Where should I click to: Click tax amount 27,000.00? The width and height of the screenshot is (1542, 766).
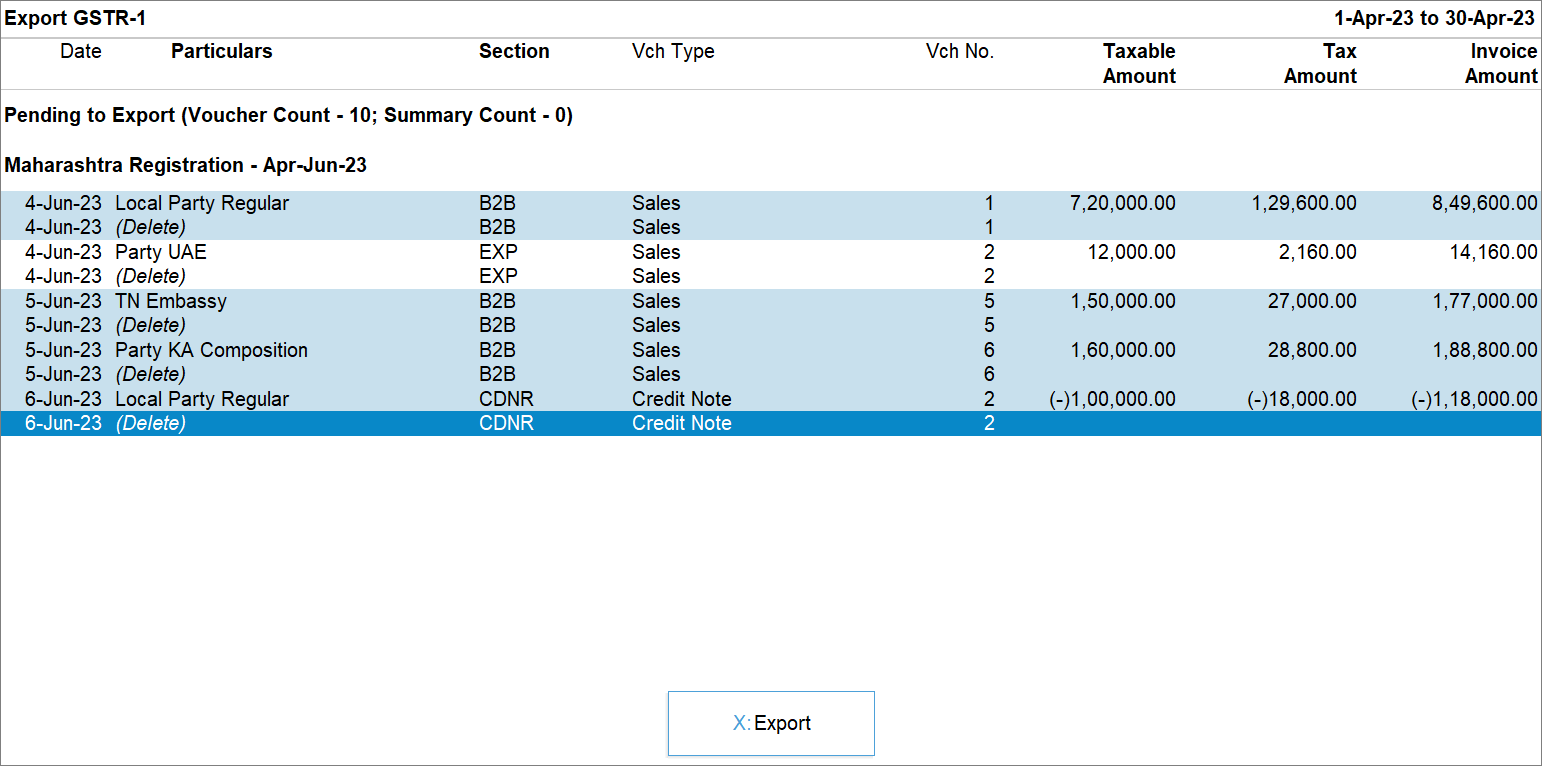coord(1312,301)
